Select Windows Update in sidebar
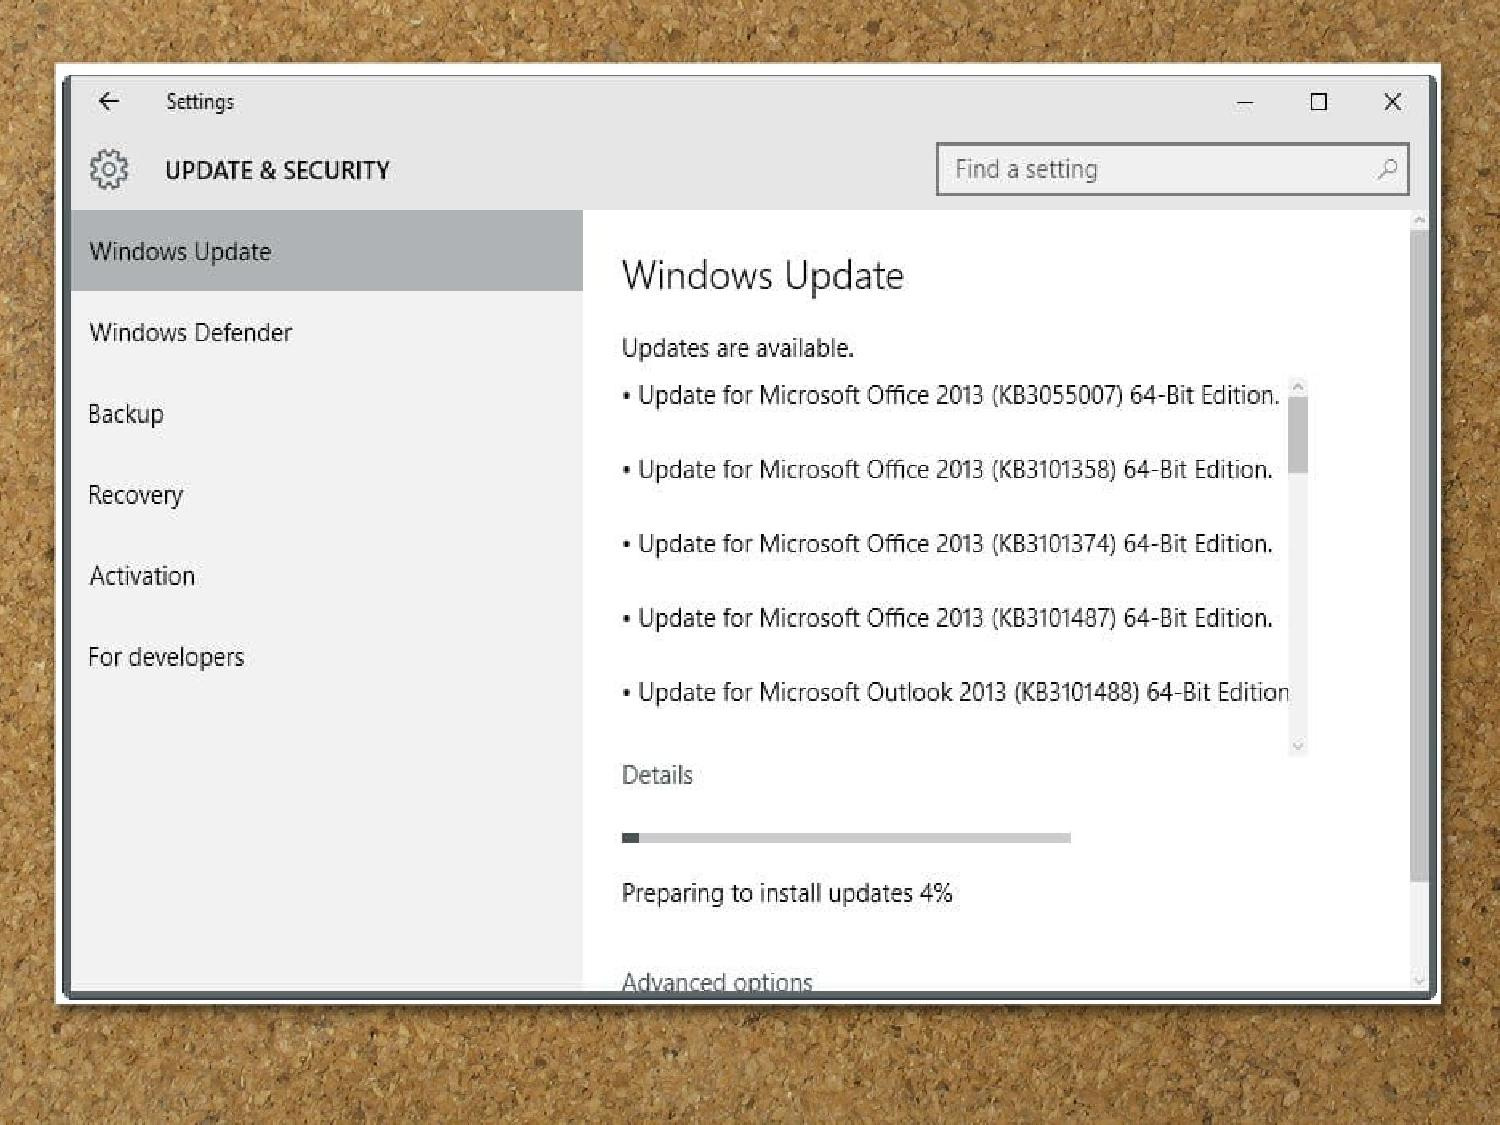The image size is (1500, 1125). (327, 251)
